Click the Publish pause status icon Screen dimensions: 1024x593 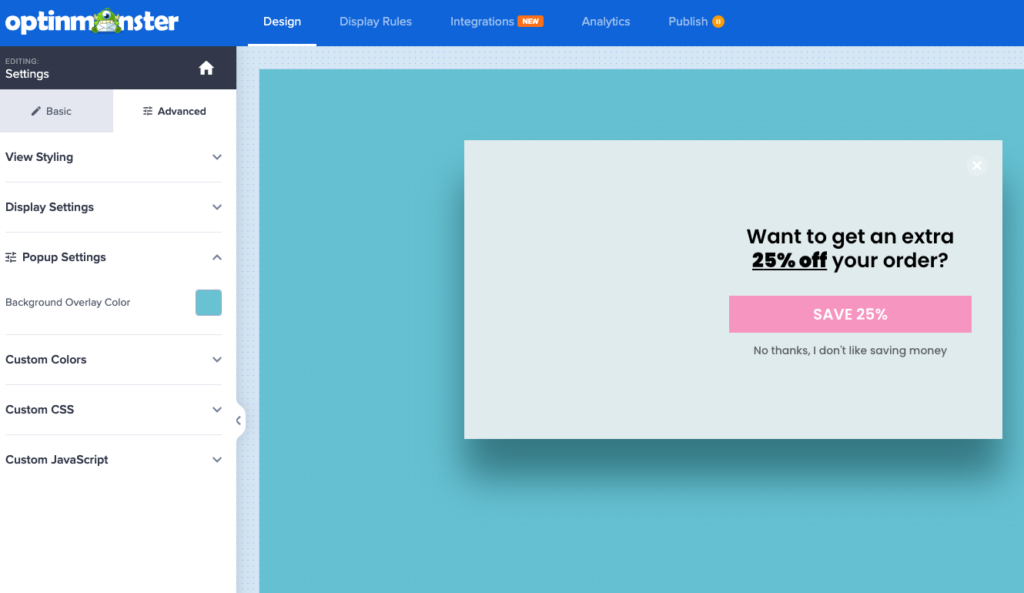[718, 22]
